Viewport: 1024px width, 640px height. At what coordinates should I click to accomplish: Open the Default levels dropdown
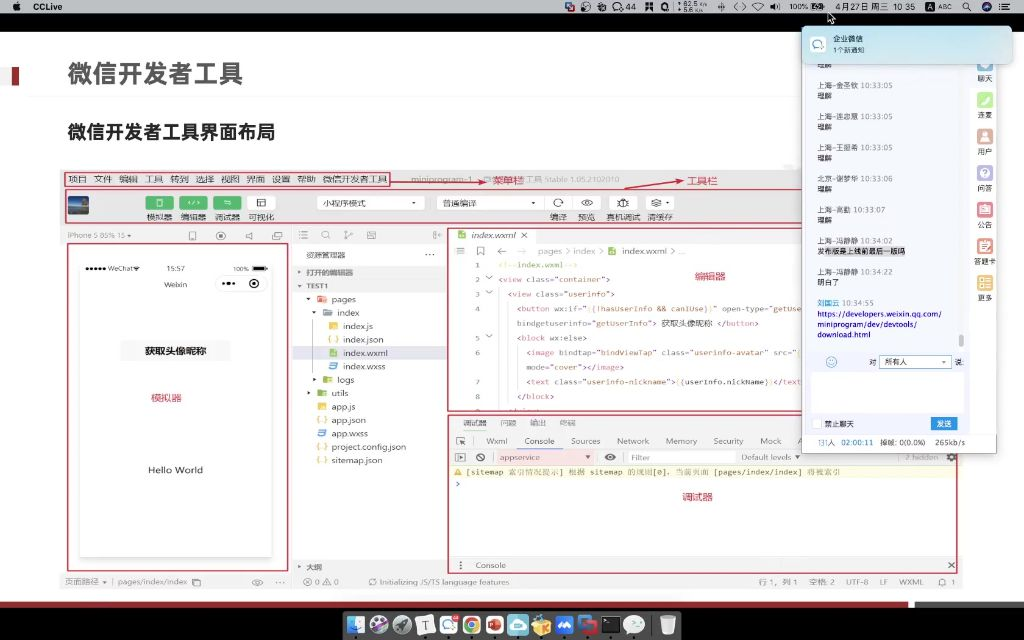click(x=770, y=457)
